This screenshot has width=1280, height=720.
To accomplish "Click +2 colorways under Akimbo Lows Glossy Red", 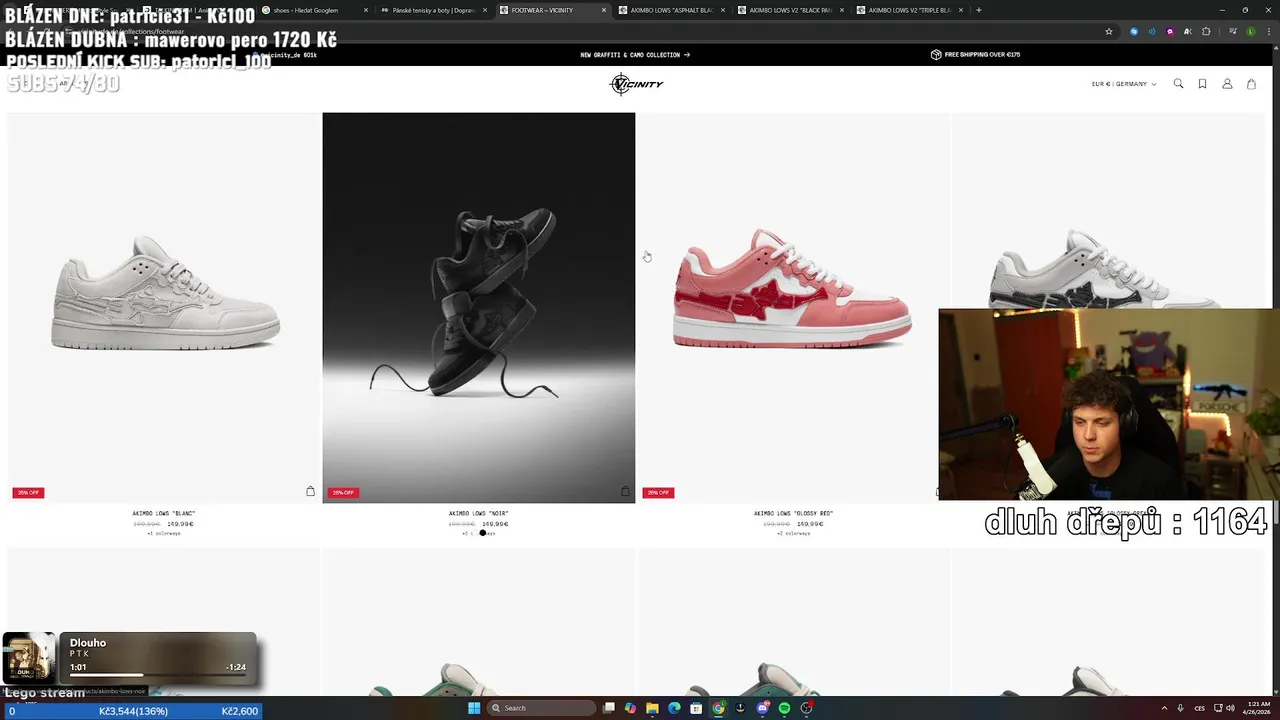I will pyautogui.click(x=794, y=533).
